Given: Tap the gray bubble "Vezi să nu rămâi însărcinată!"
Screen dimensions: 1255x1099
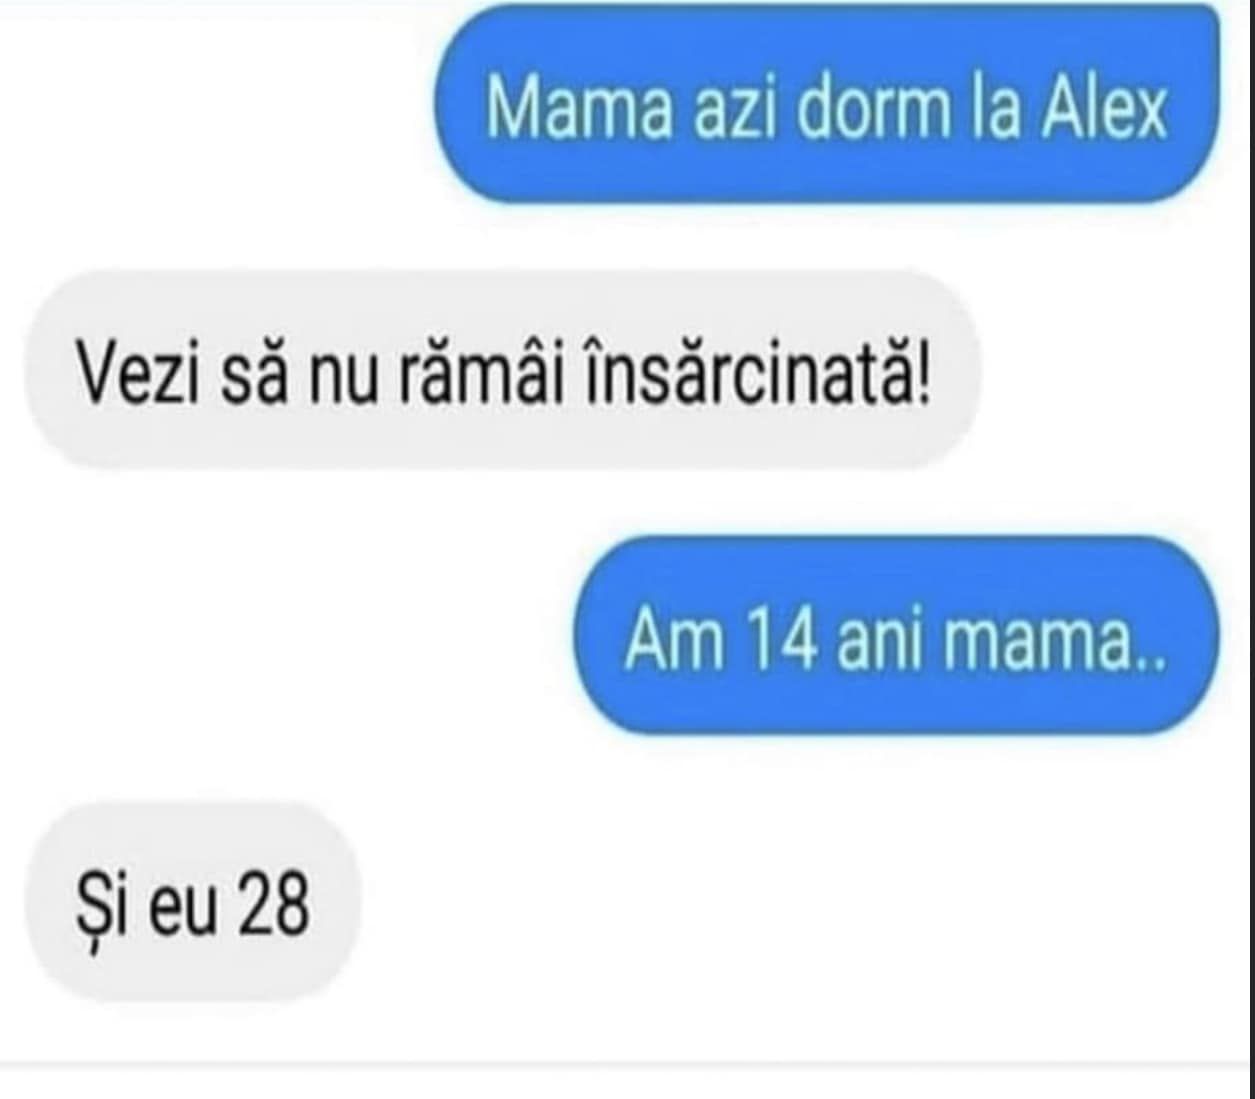Looking at the screenshot, I should tap(502, 370).
